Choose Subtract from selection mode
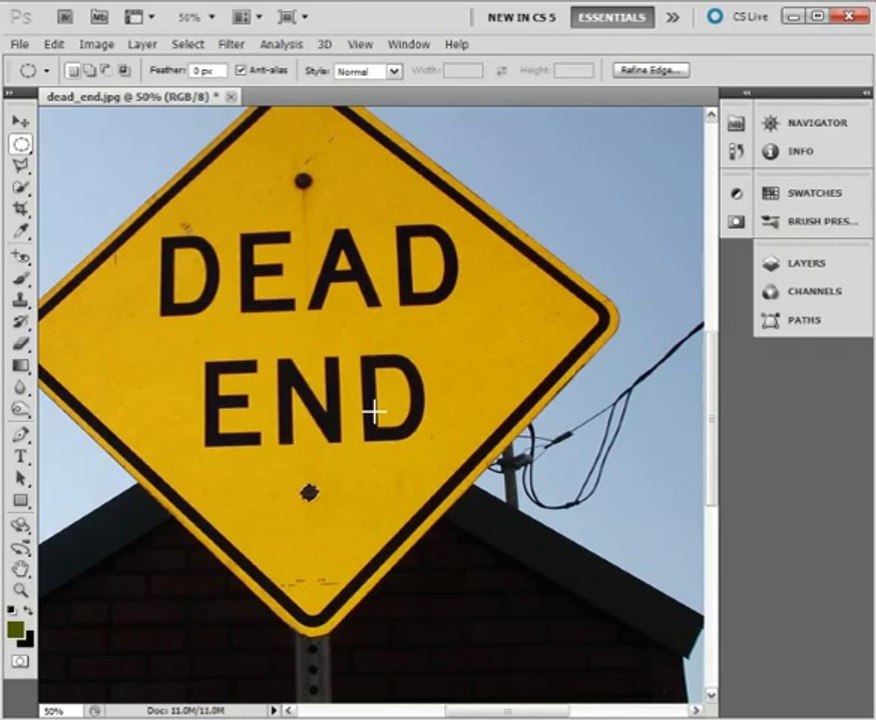 [x=106, y=70]
